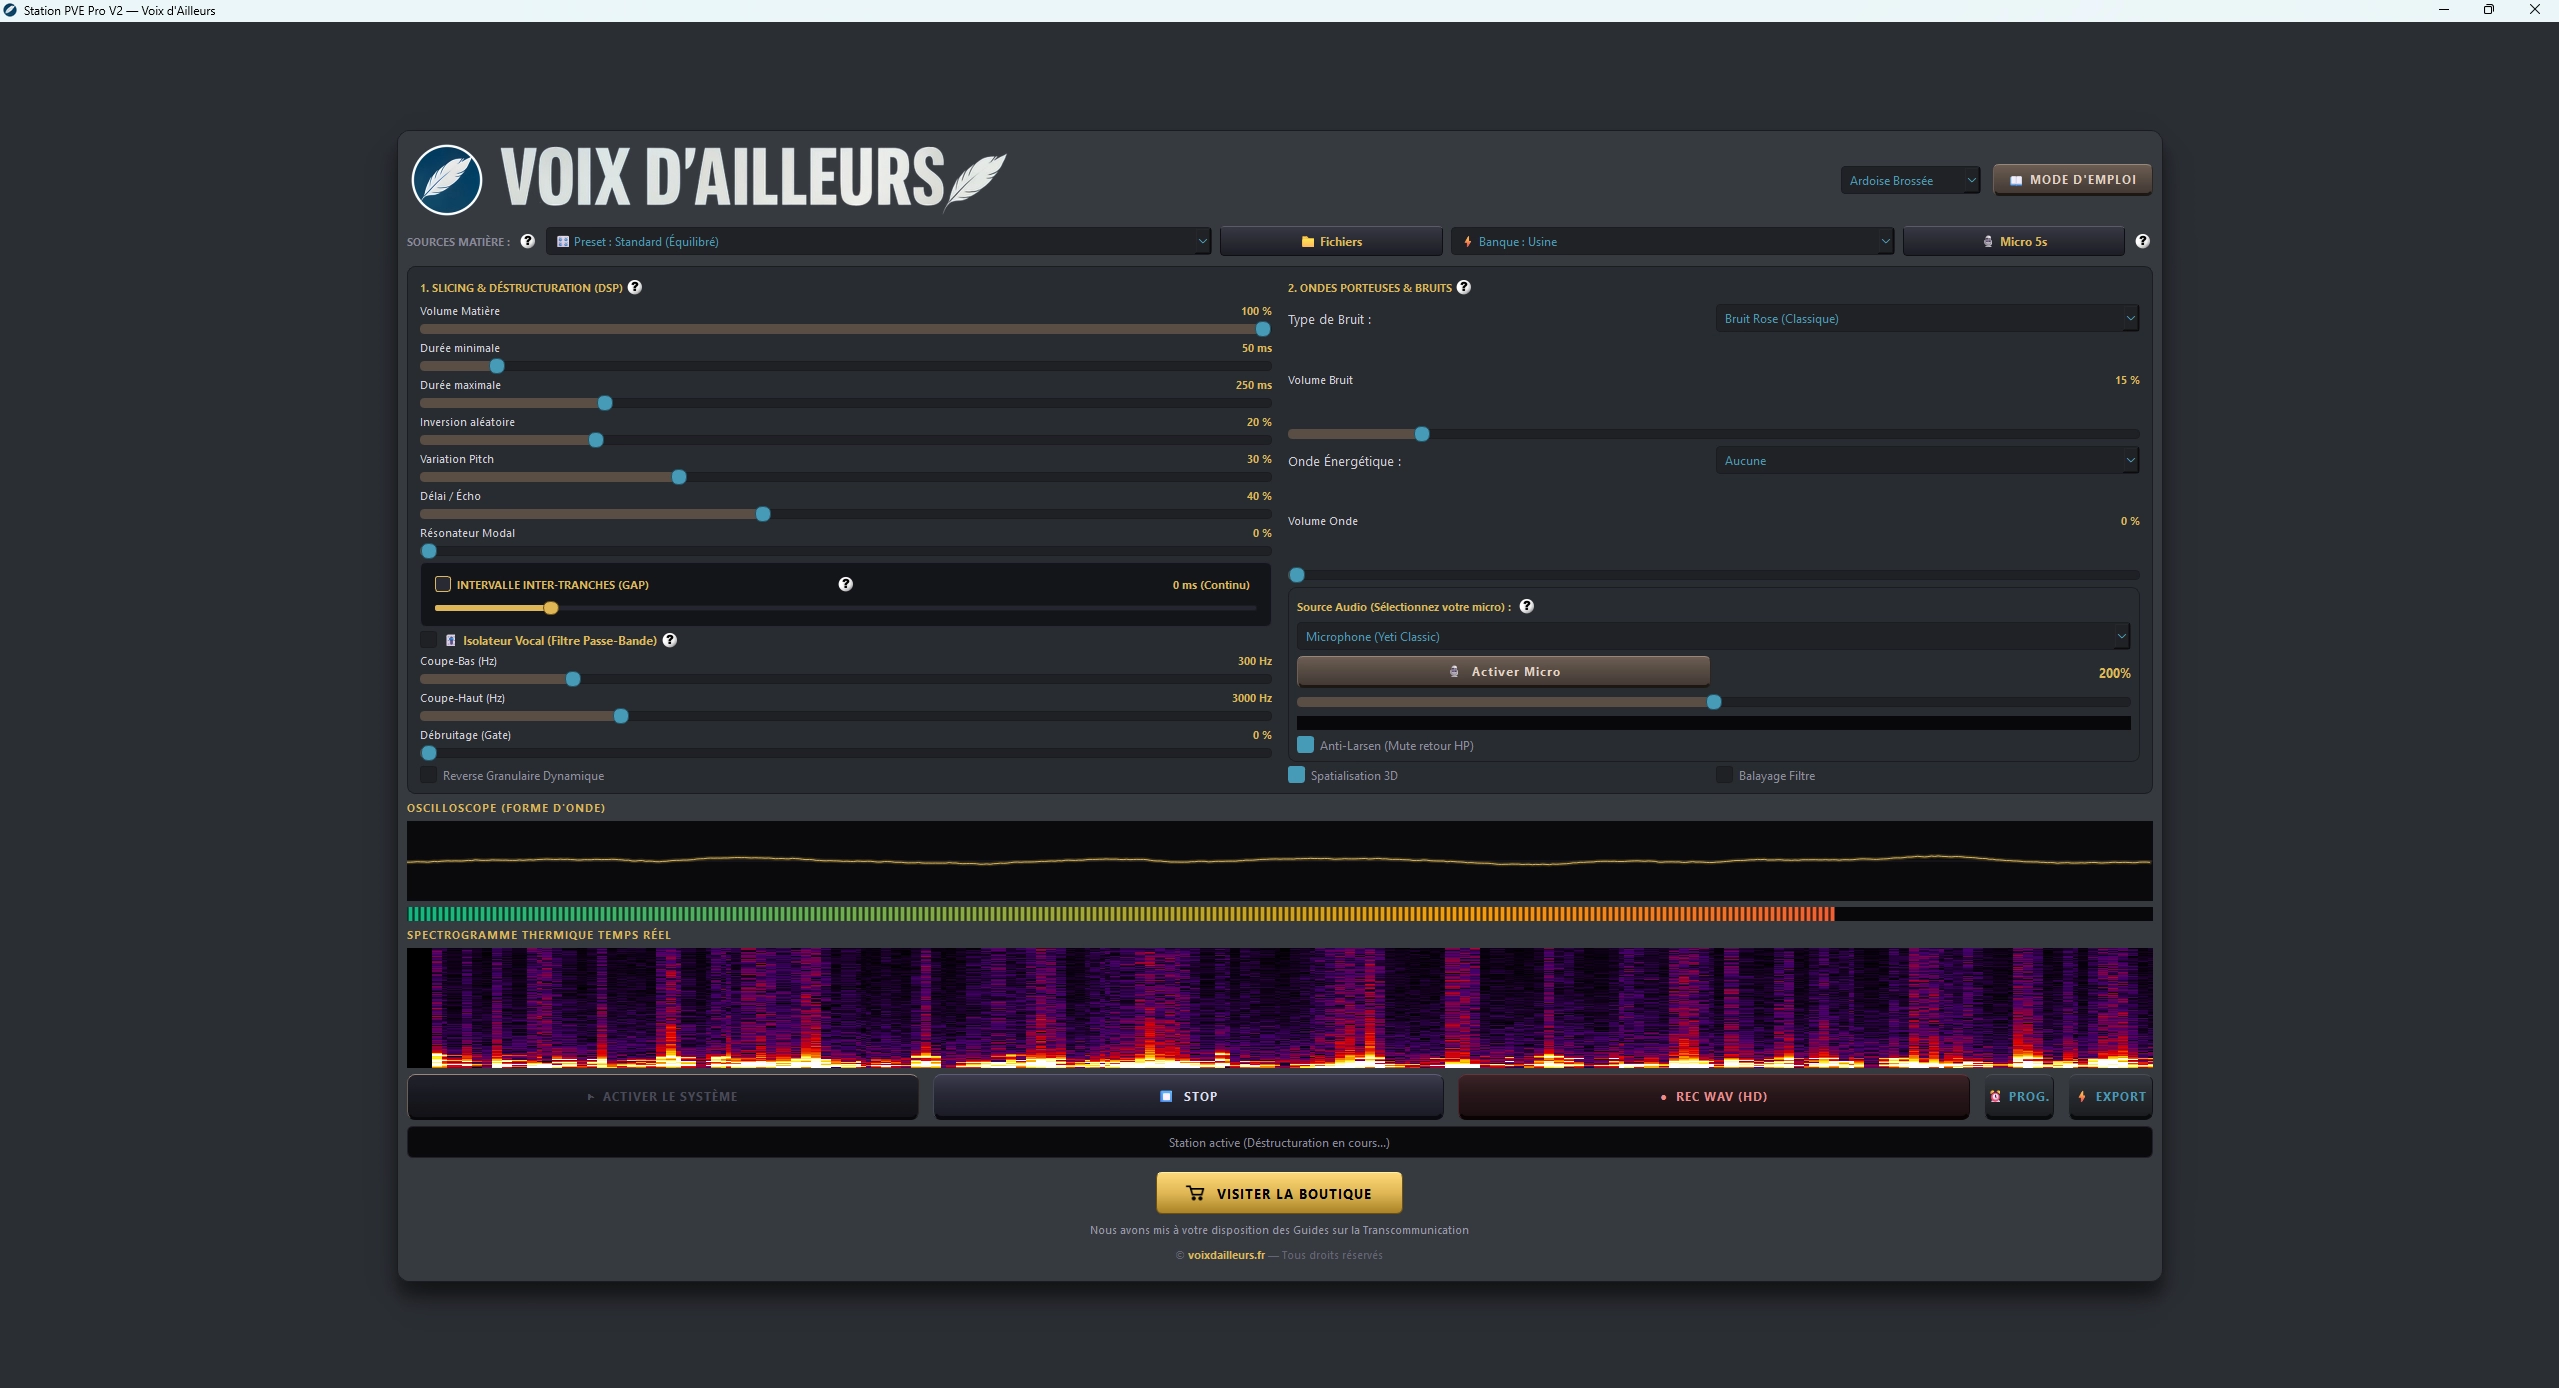This screenshot has width=2559, height=1388.
Task: Click Variation Pitch slider handle
Action: pyautogui.click(x=679, y=477)
